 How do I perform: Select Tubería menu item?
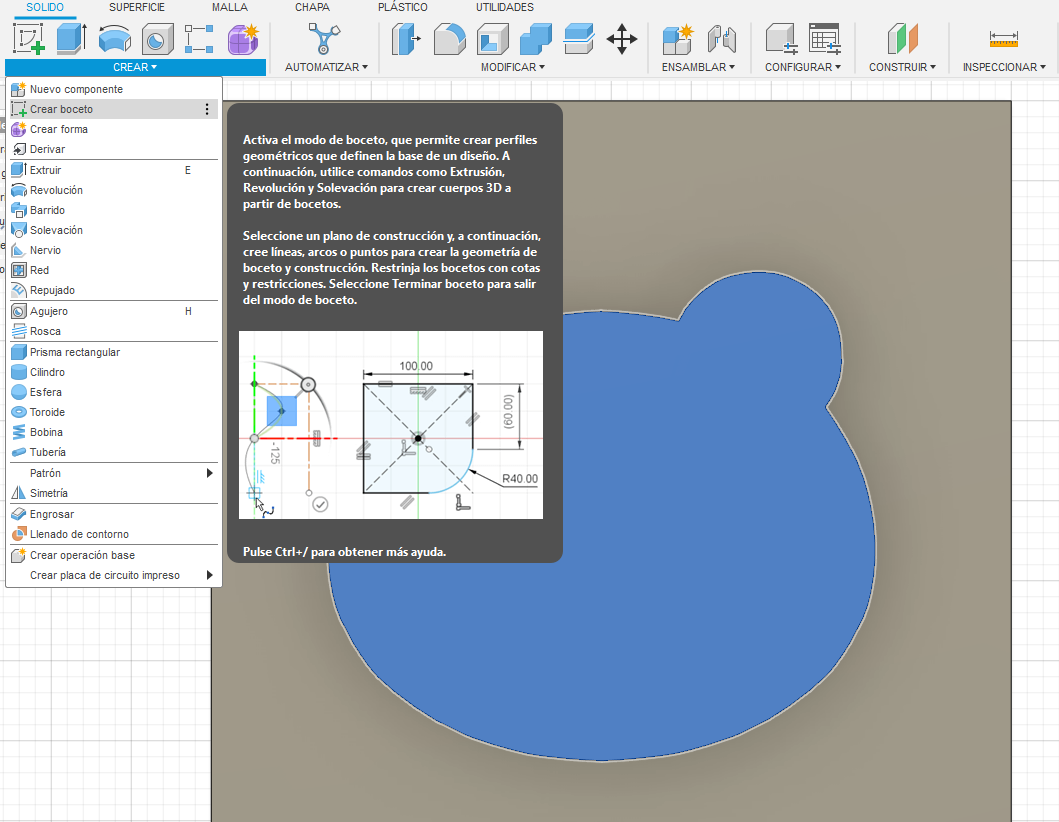[x=113, y=452]
